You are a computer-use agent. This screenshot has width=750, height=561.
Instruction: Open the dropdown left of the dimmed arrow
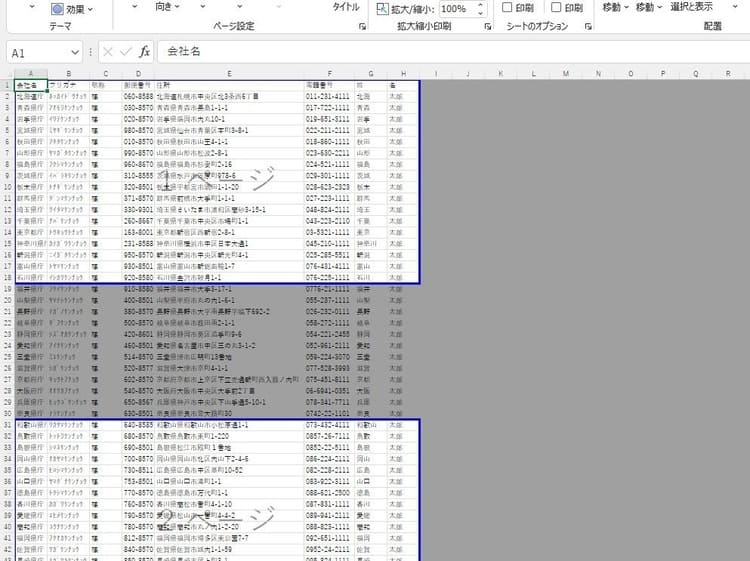240,7
